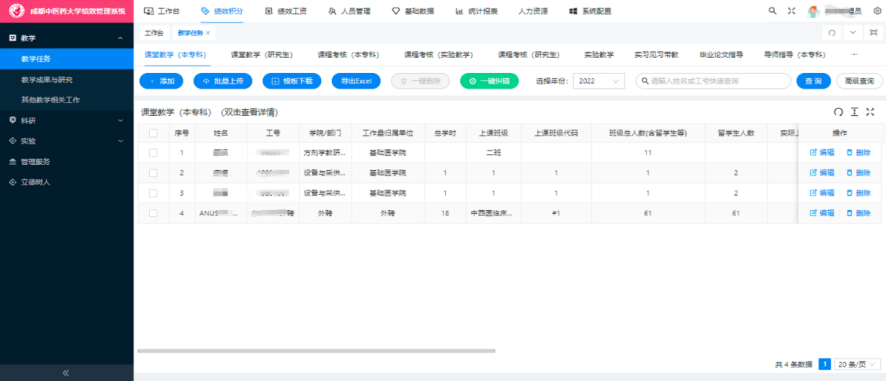Maximize content area with the tab bar square icon

click(874, 33)
